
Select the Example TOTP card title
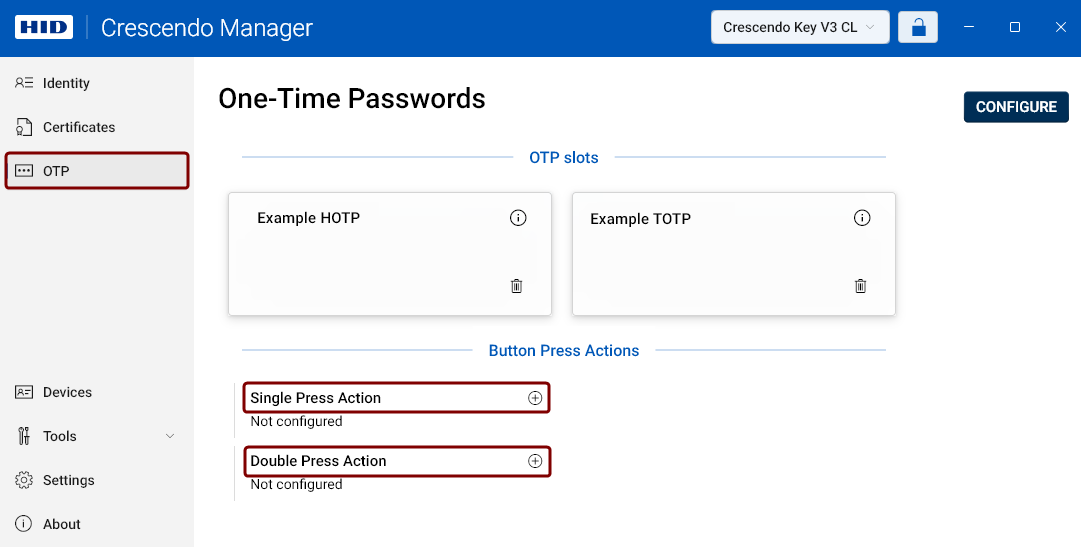coord(640,219)
